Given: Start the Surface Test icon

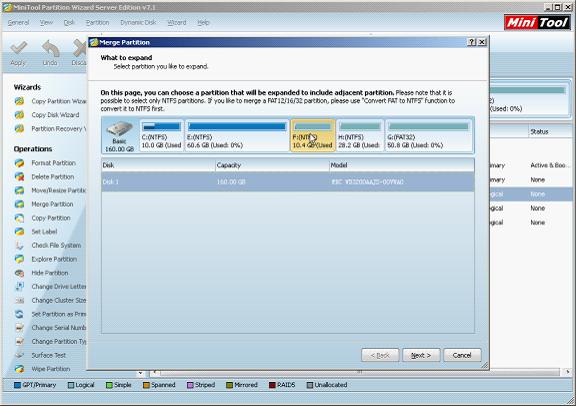Looking at the screenshot, I should pos(19,355).
